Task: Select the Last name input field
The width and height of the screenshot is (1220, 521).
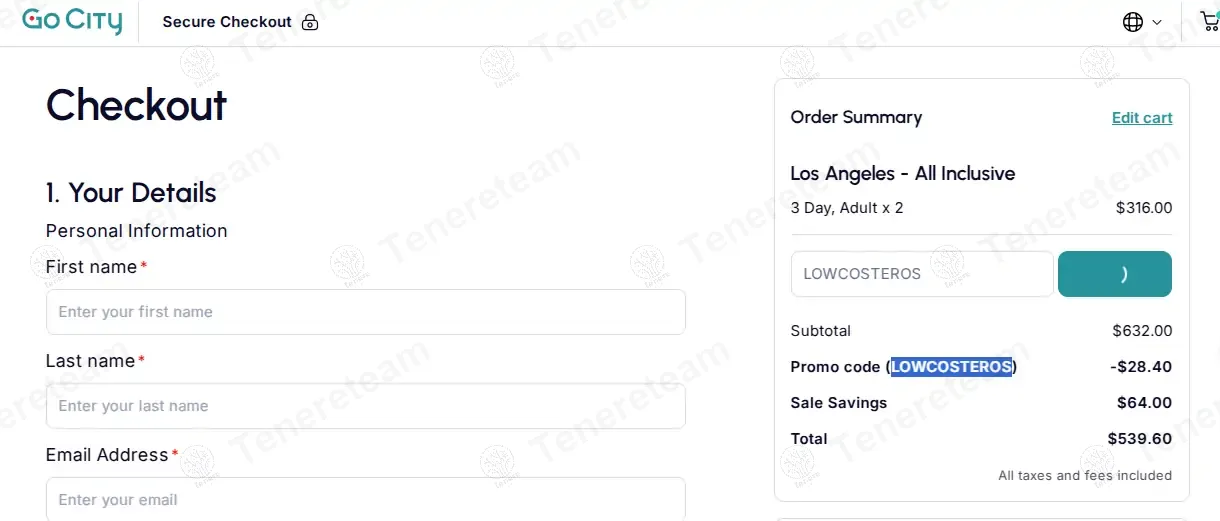Action: tap(365, 406)
